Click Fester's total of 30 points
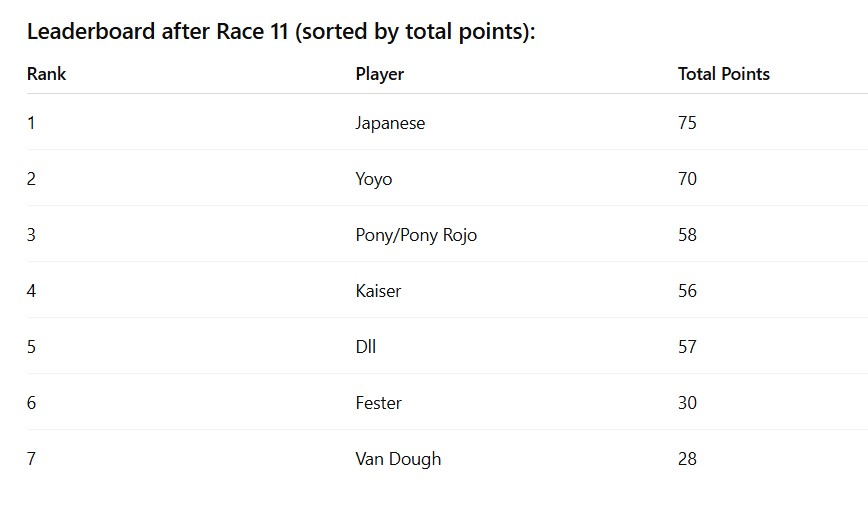This screenshot has width=868, height=528. [x=687, y=403]
